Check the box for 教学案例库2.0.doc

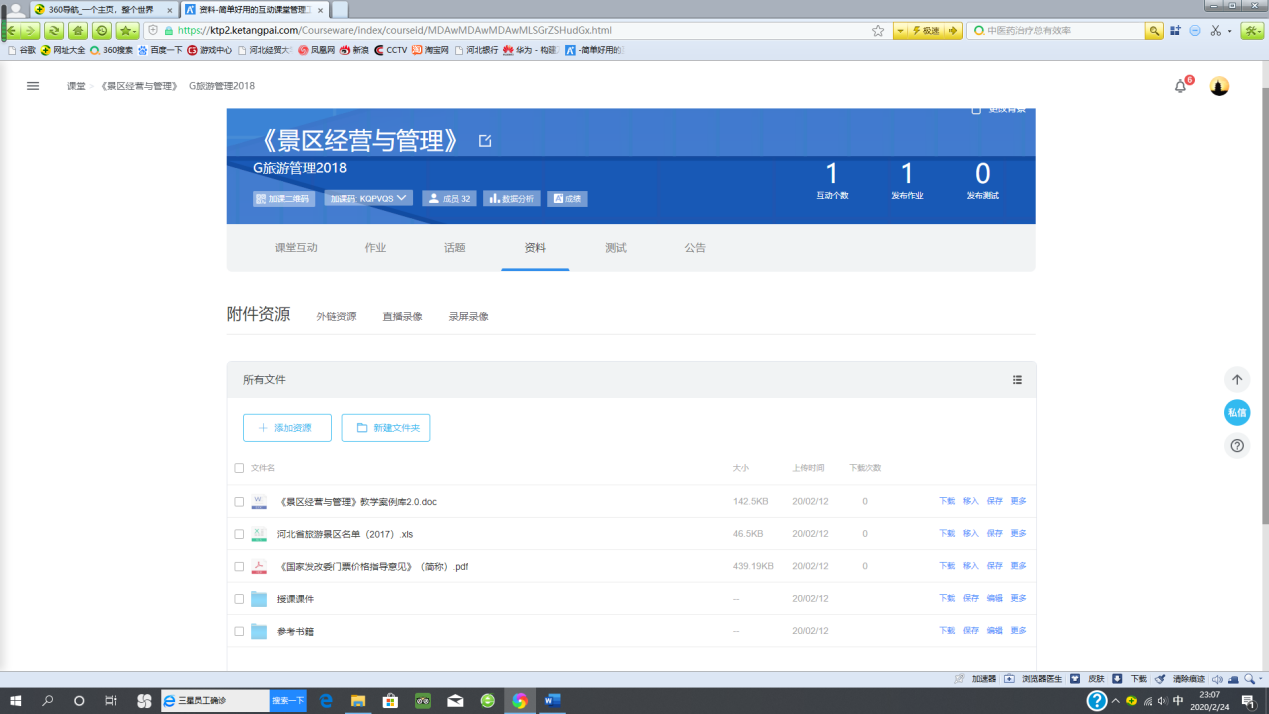[x=239, y=502]
